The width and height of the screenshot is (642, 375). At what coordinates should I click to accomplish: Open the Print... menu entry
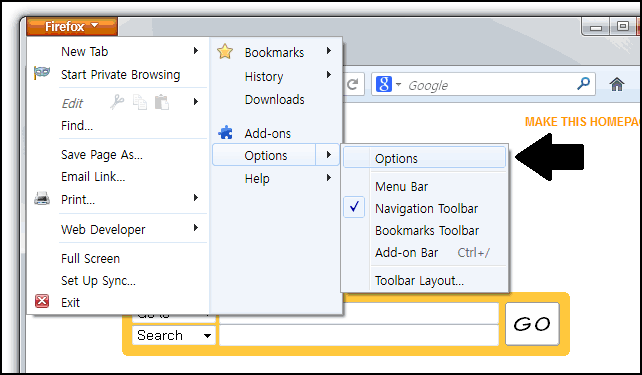(78, 199)
